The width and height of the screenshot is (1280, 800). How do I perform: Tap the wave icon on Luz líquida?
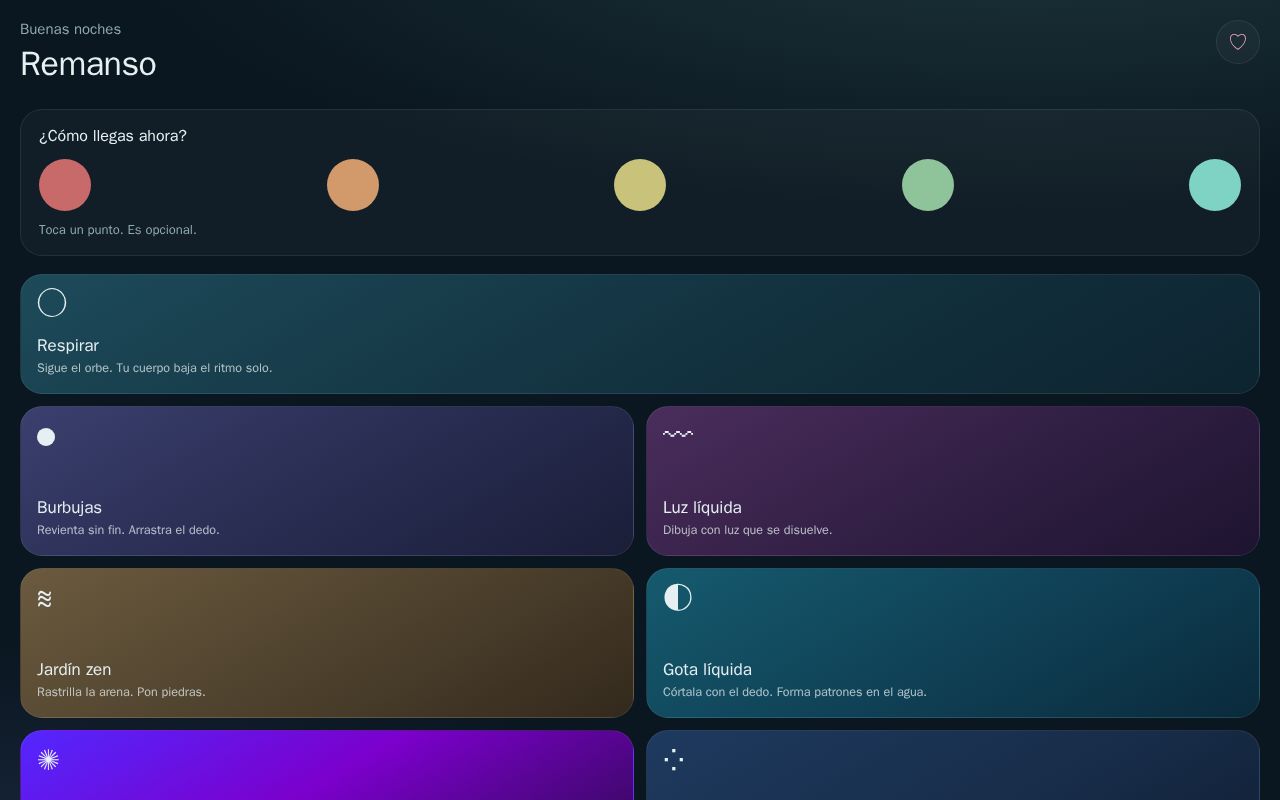(678, 434)
